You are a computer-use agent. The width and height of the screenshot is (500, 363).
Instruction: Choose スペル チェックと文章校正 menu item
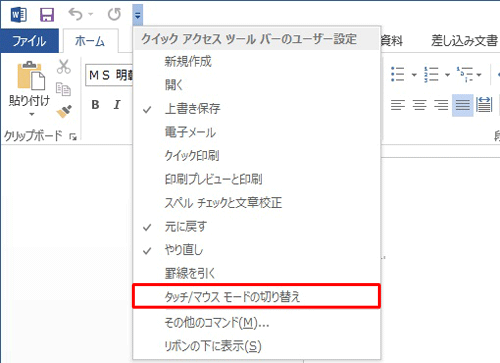click(256, 203)
